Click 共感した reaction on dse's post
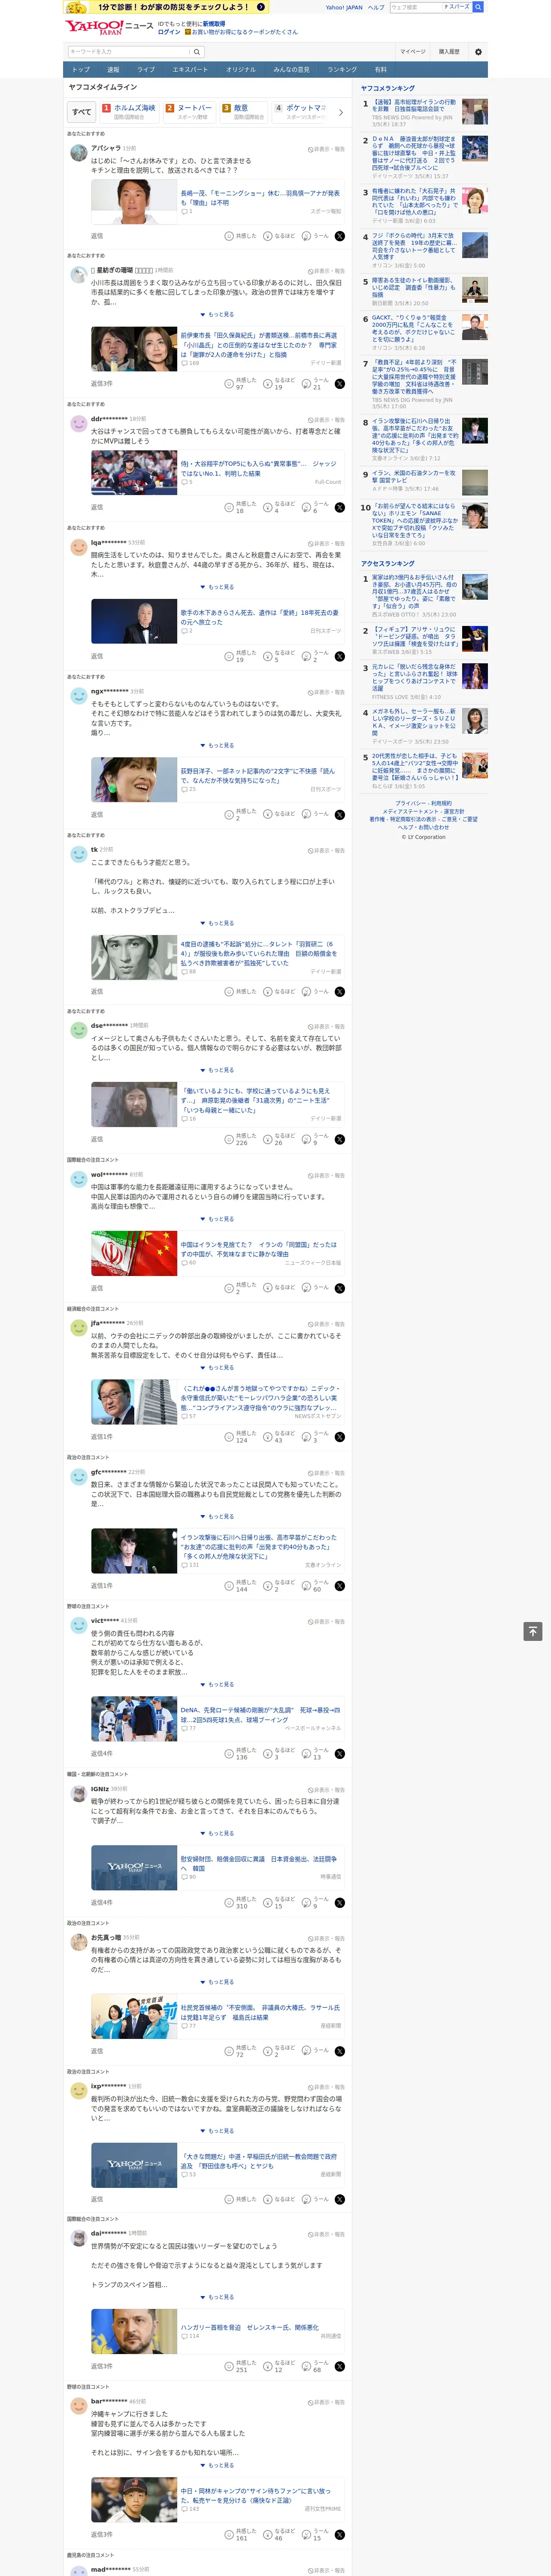The width and height of the screenshot is (551, 2576). click(x=241, y=1139)
